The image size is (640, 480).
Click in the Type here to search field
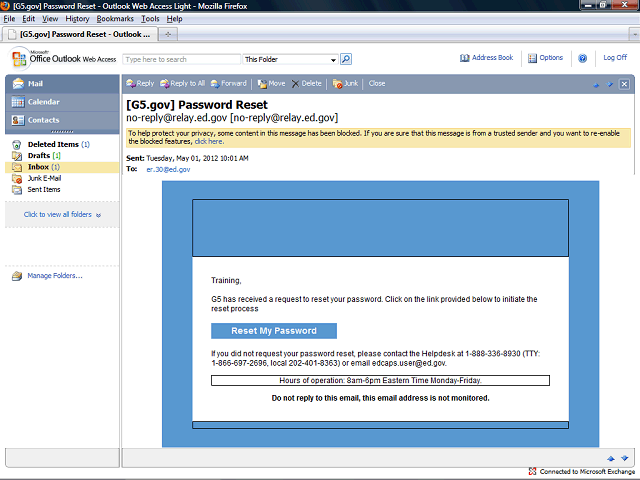182,60
